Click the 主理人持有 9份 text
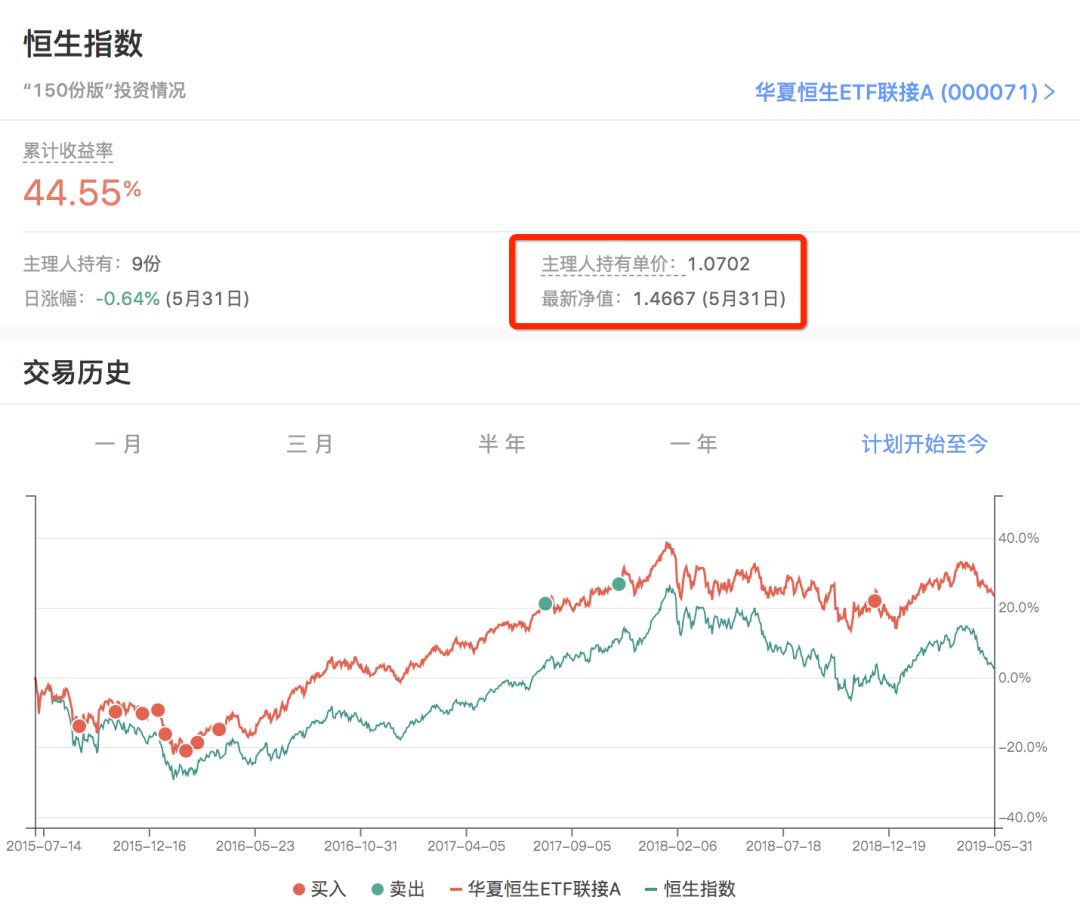Screen dimensions: 1080x915 [92, 264]
